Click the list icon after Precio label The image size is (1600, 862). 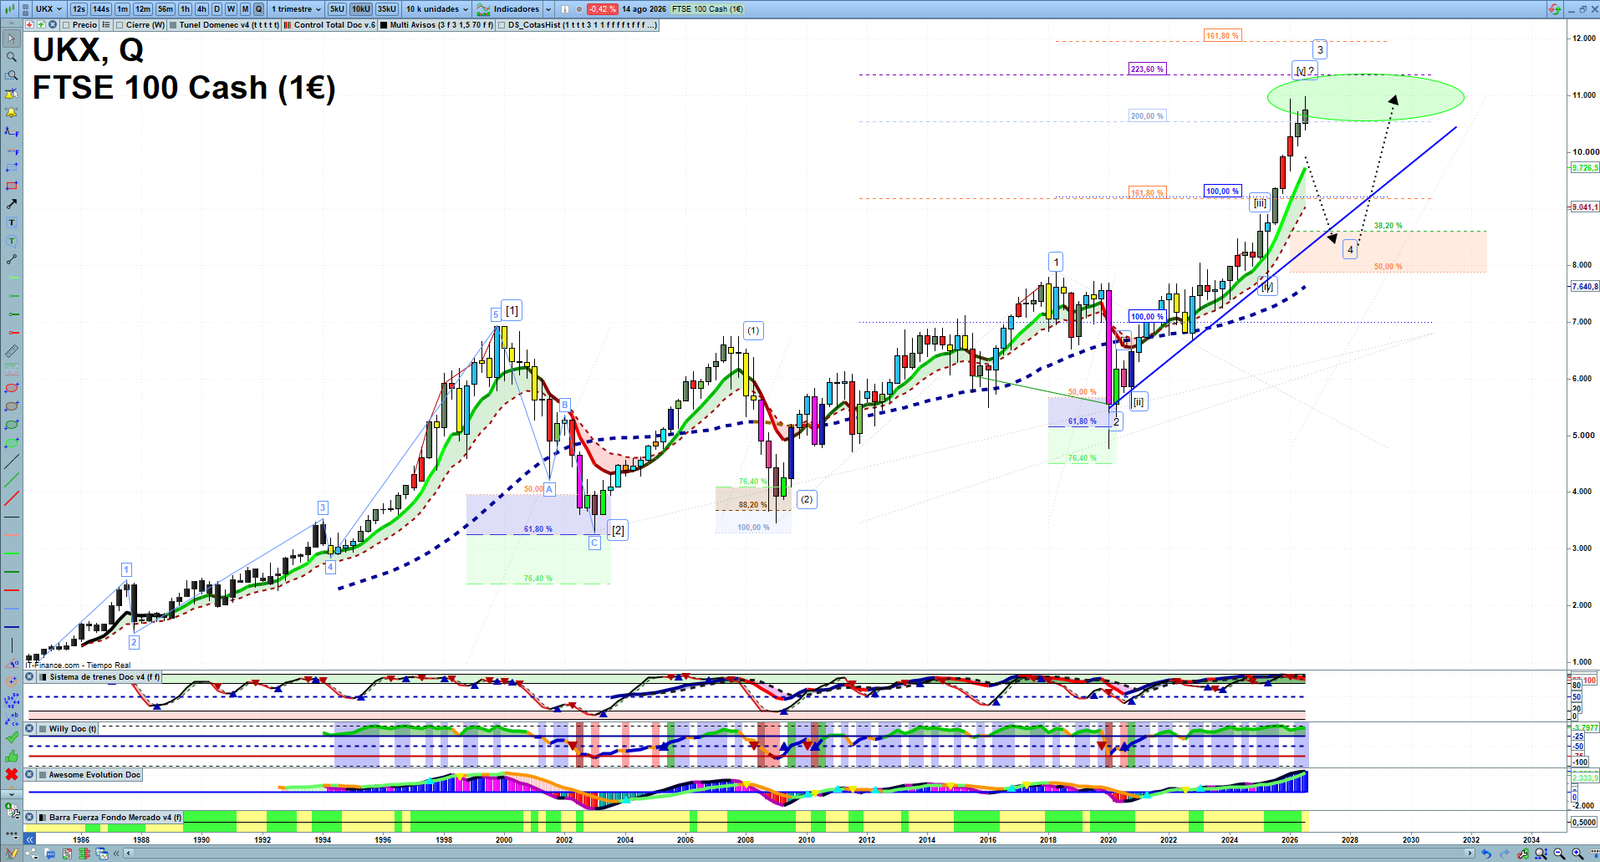tap(106, 24)
